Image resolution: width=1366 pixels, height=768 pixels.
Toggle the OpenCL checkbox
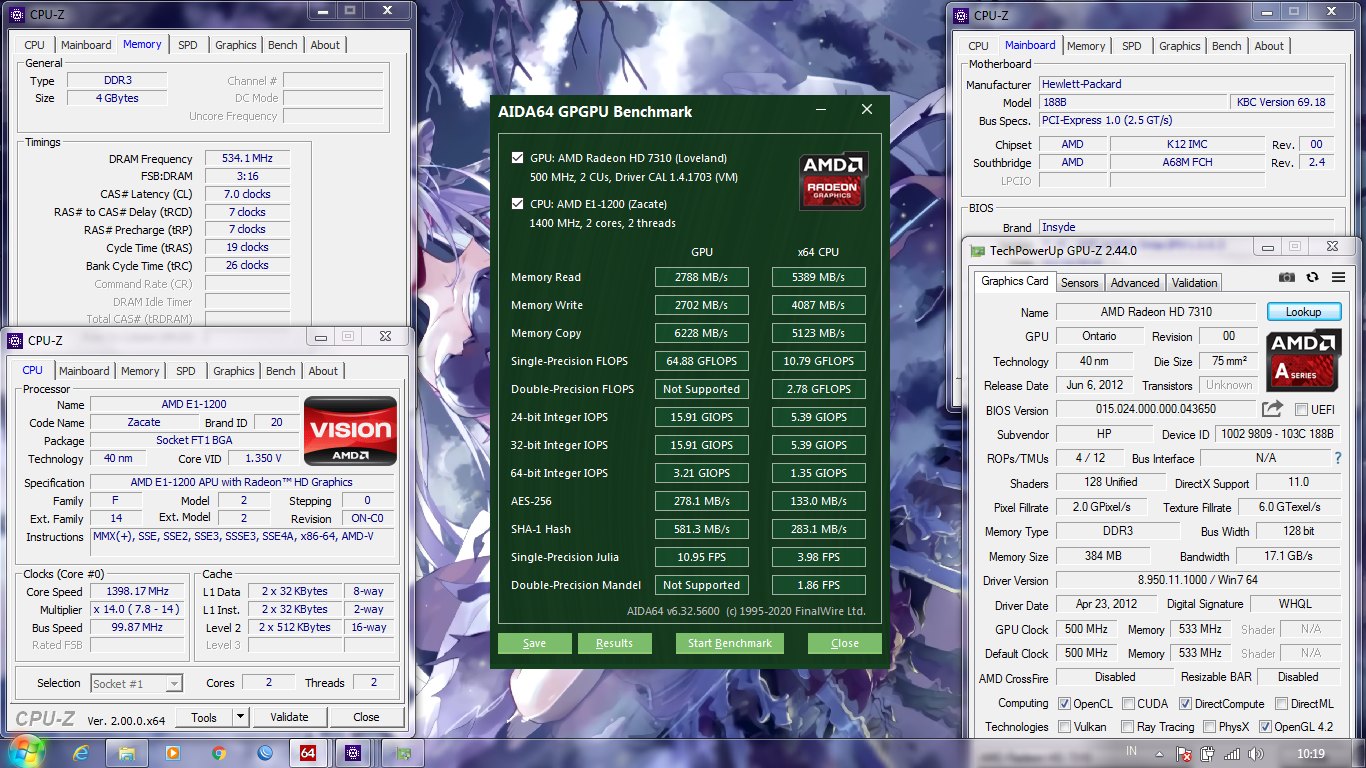pyautogui.click(x=1064, y=704)
